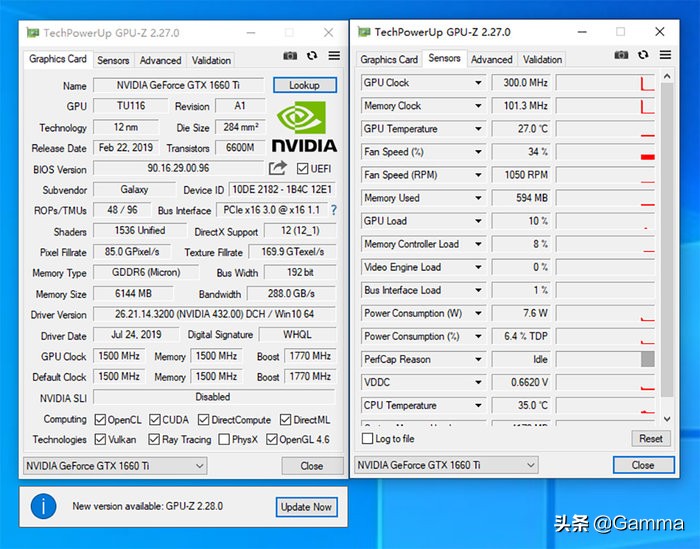Viewport: 700px width, 549px height.
Task: Toggle the UEFI checkbox
Action: (x=302, y=169)
